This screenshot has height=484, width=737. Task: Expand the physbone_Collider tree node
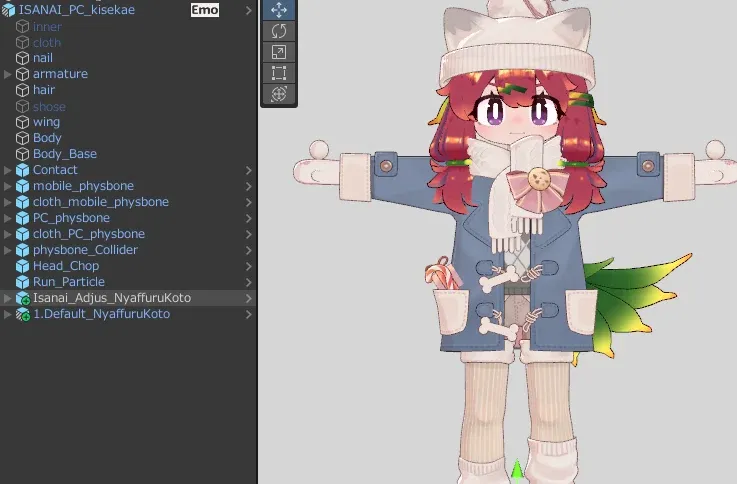click(8, 250)
